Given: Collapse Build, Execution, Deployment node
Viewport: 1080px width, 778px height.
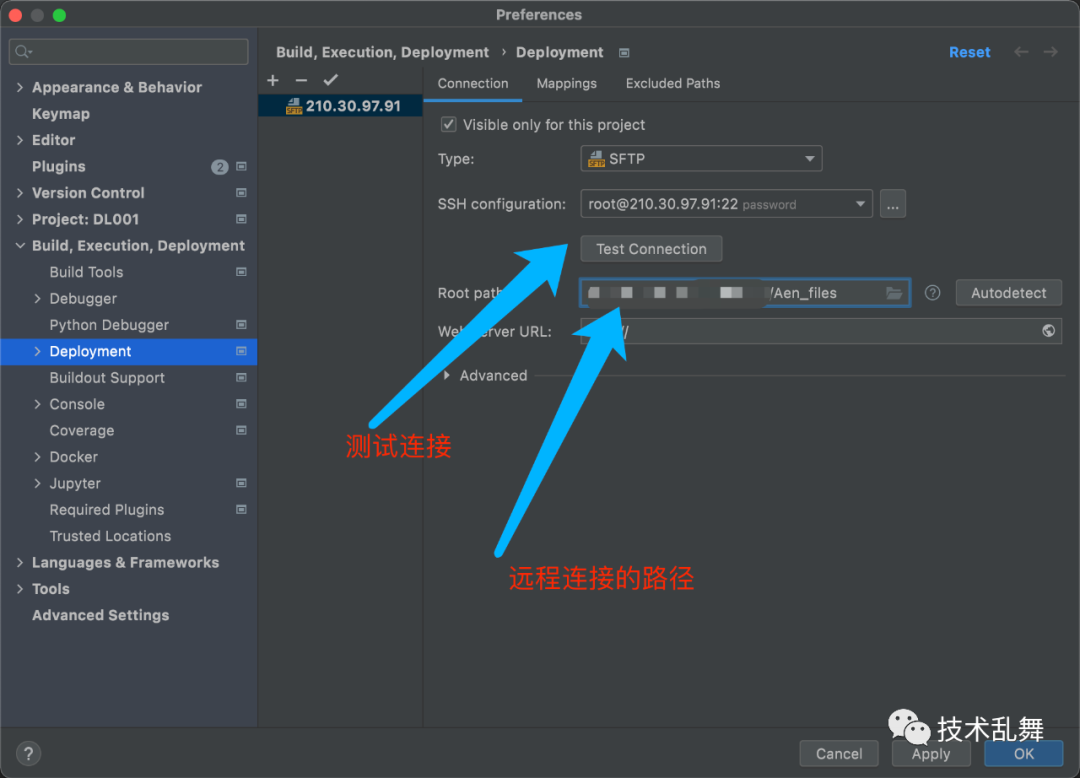Looking at the screenshot, I should click(20, 246).
